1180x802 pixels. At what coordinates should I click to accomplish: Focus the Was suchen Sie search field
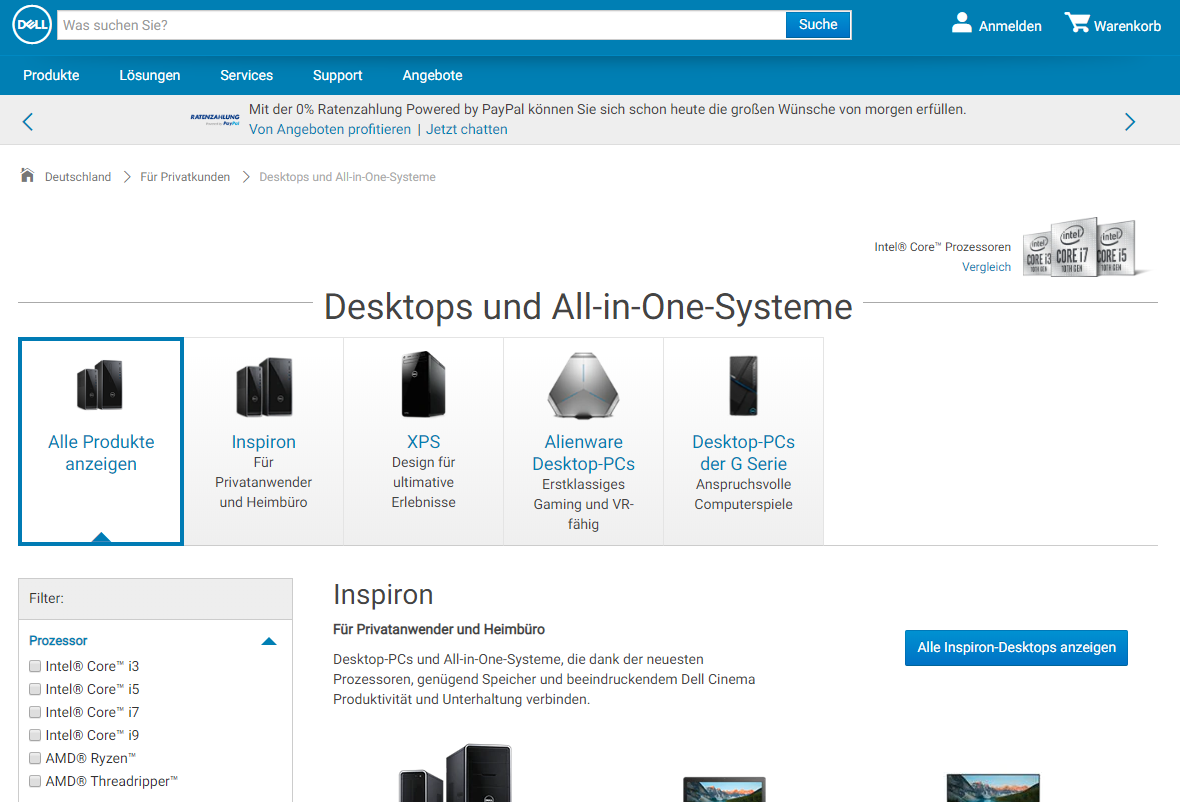pos(421,25)
